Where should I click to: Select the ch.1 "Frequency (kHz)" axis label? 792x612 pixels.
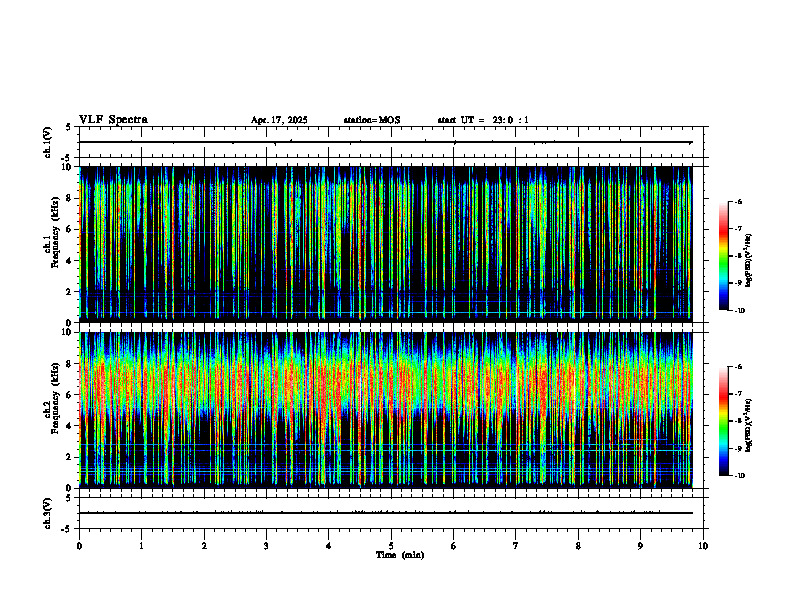pyautogui.click(x=55, y=232)
